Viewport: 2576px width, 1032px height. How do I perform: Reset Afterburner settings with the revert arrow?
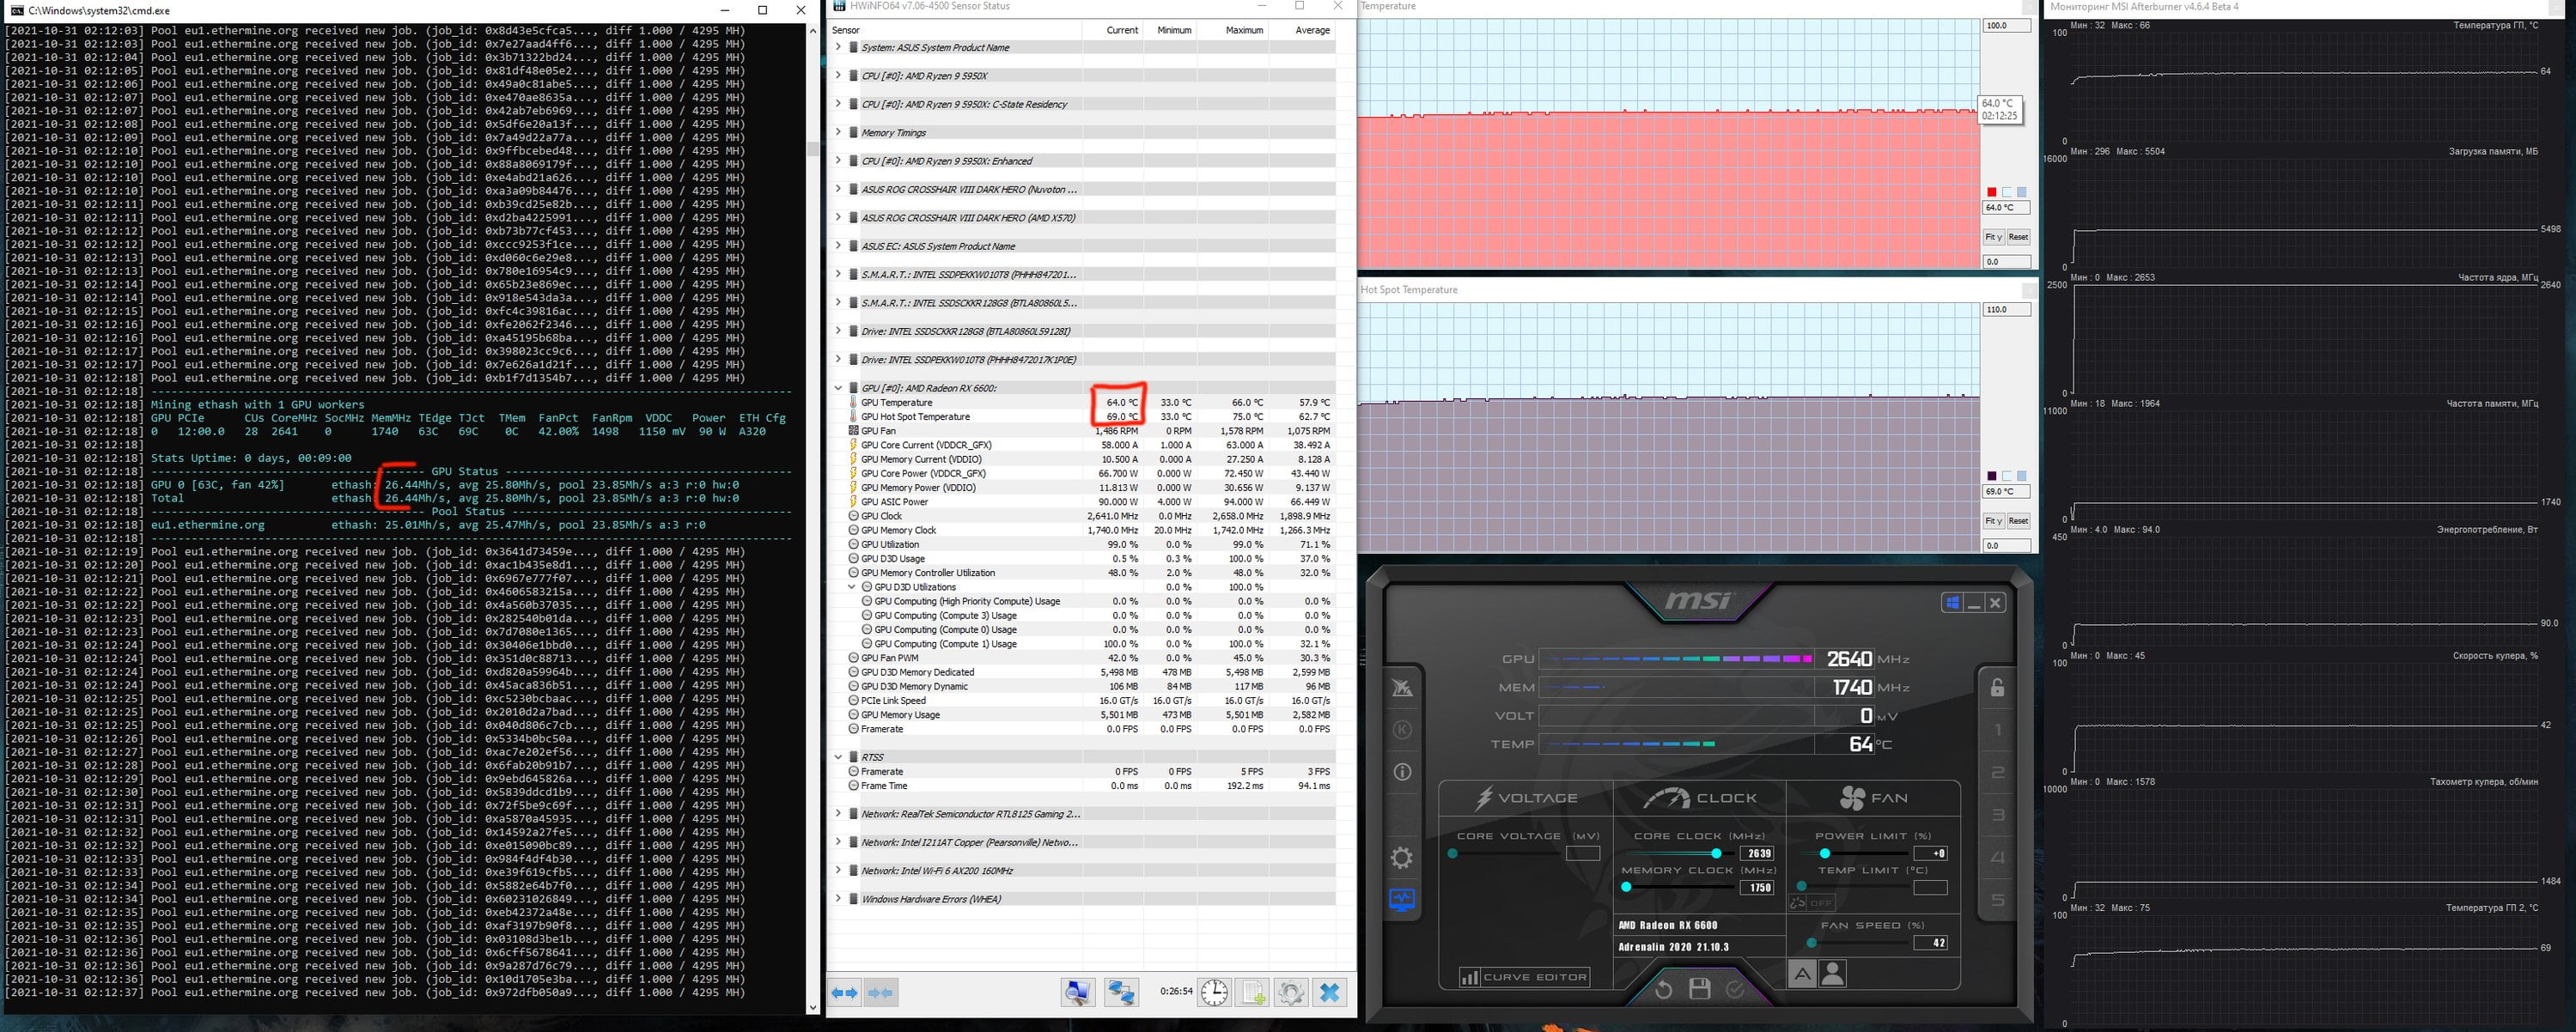[1663, 989]
